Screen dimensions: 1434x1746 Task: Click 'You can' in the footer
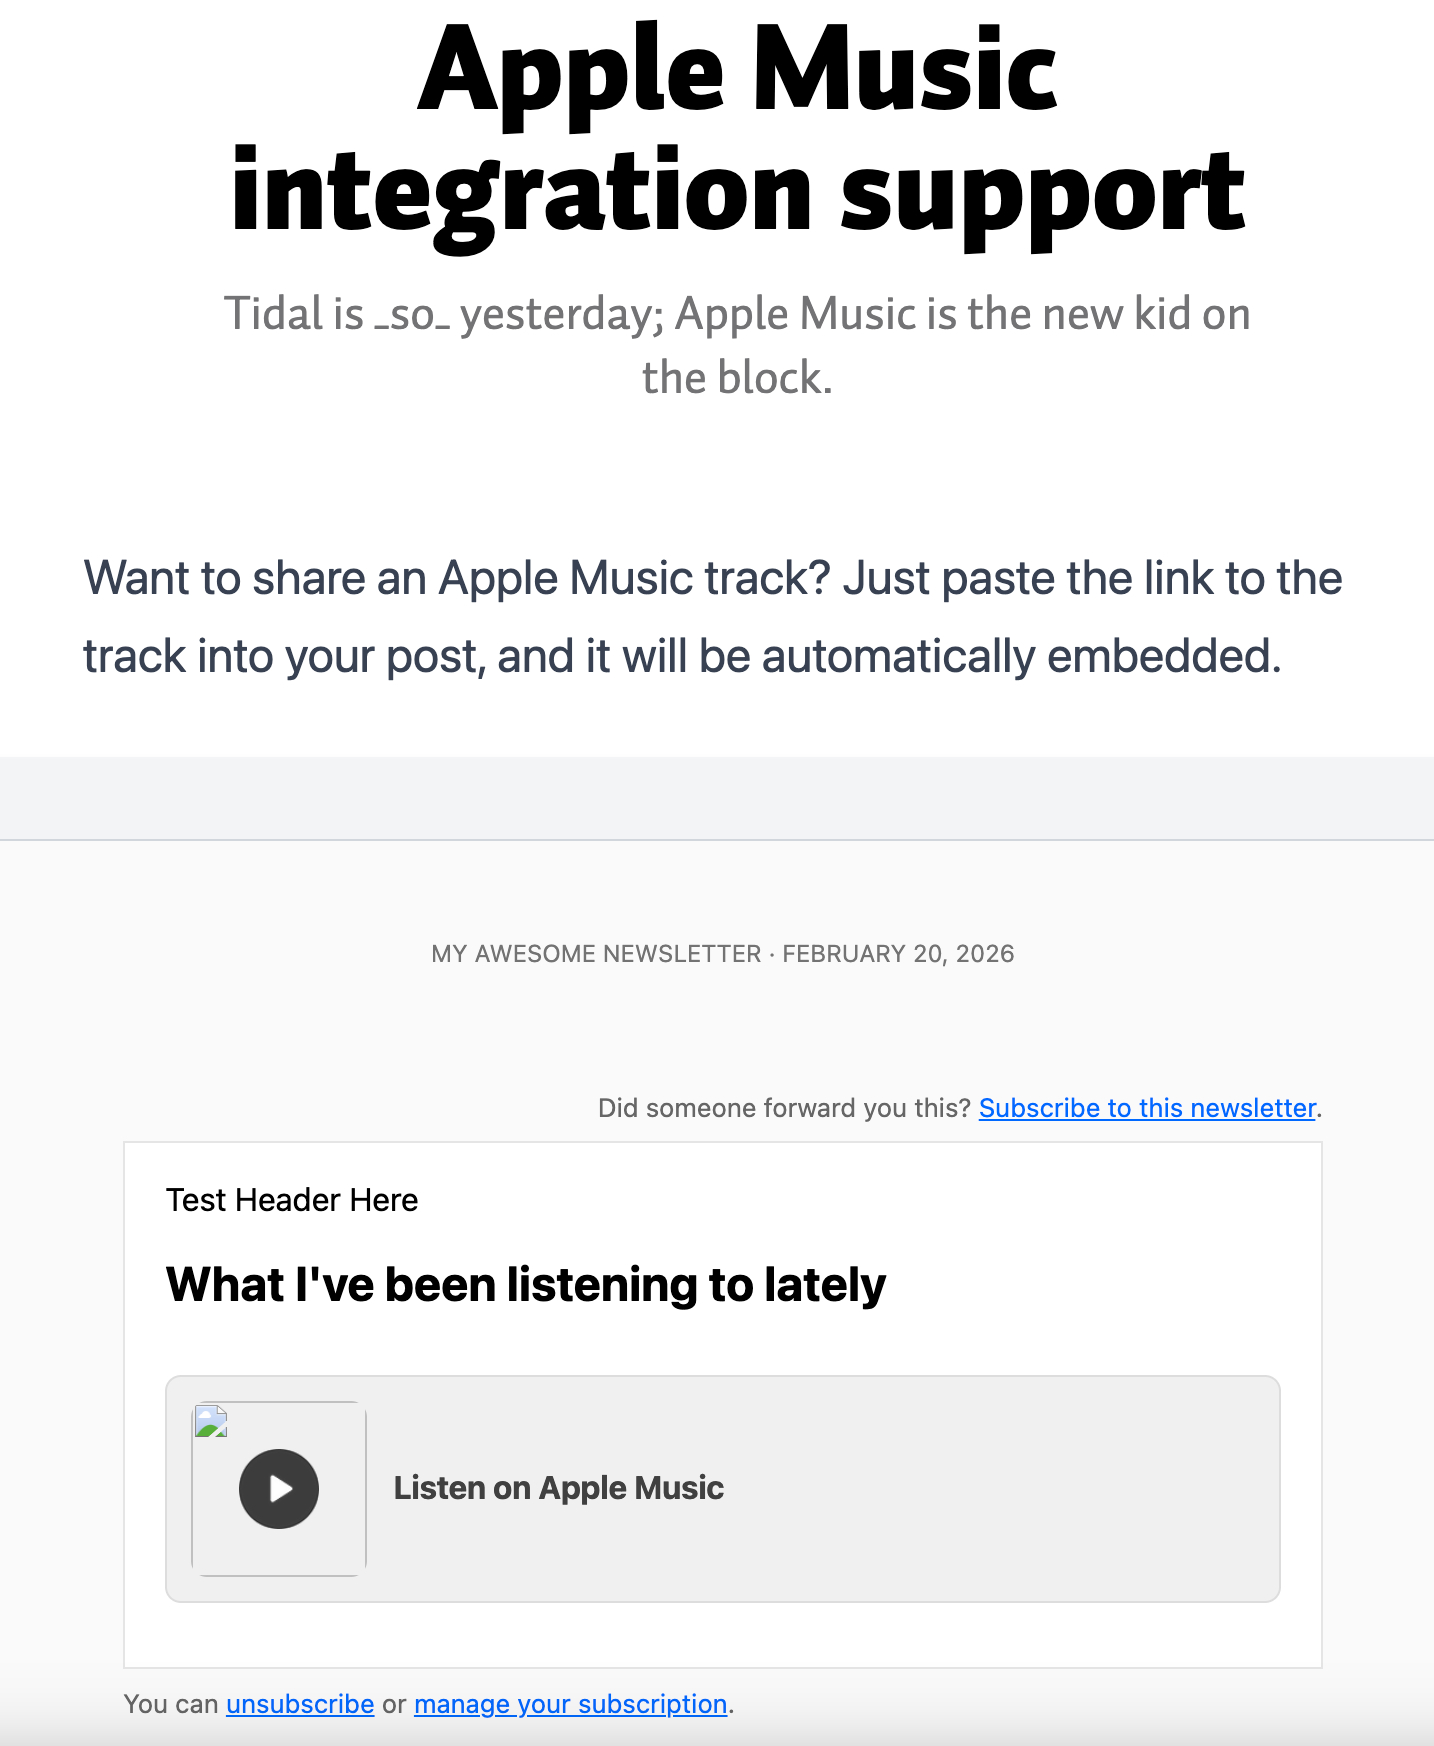point(170,1704)
